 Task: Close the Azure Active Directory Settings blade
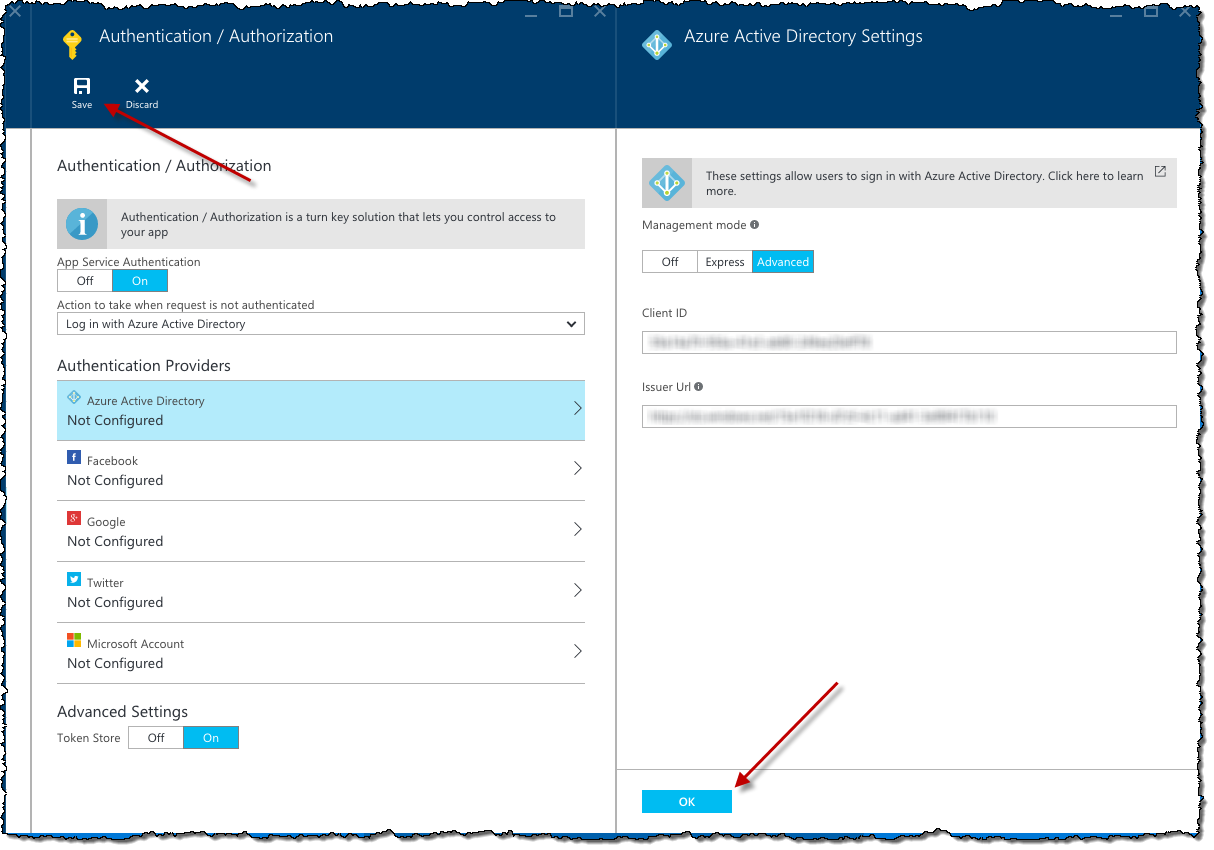(x=1185, y=11)
